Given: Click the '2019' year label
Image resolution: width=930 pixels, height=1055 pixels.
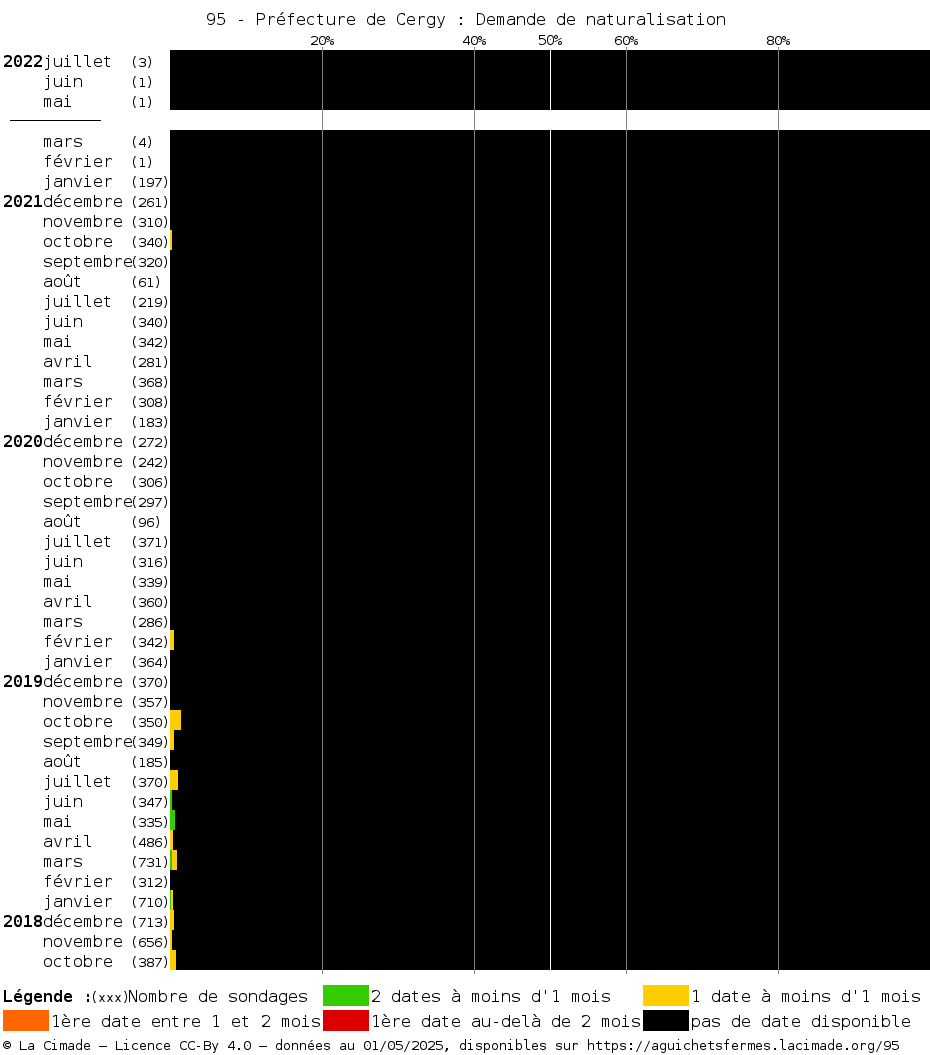Looking at the screenshot, I should tap(23, 681).
